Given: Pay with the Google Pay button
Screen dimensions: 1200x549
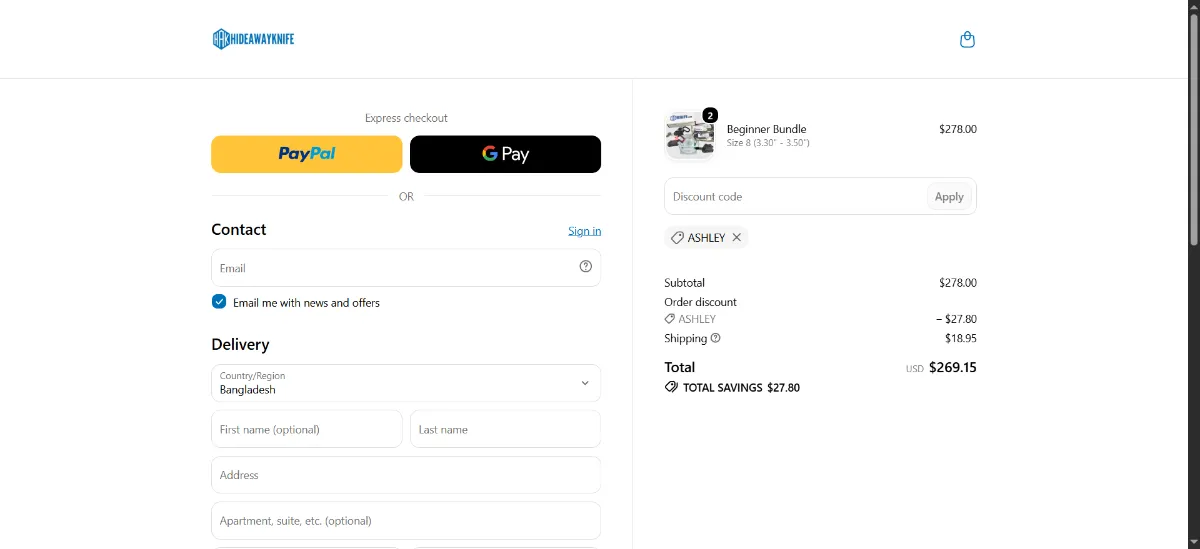Looking at the screenshot, I should 506,154.
